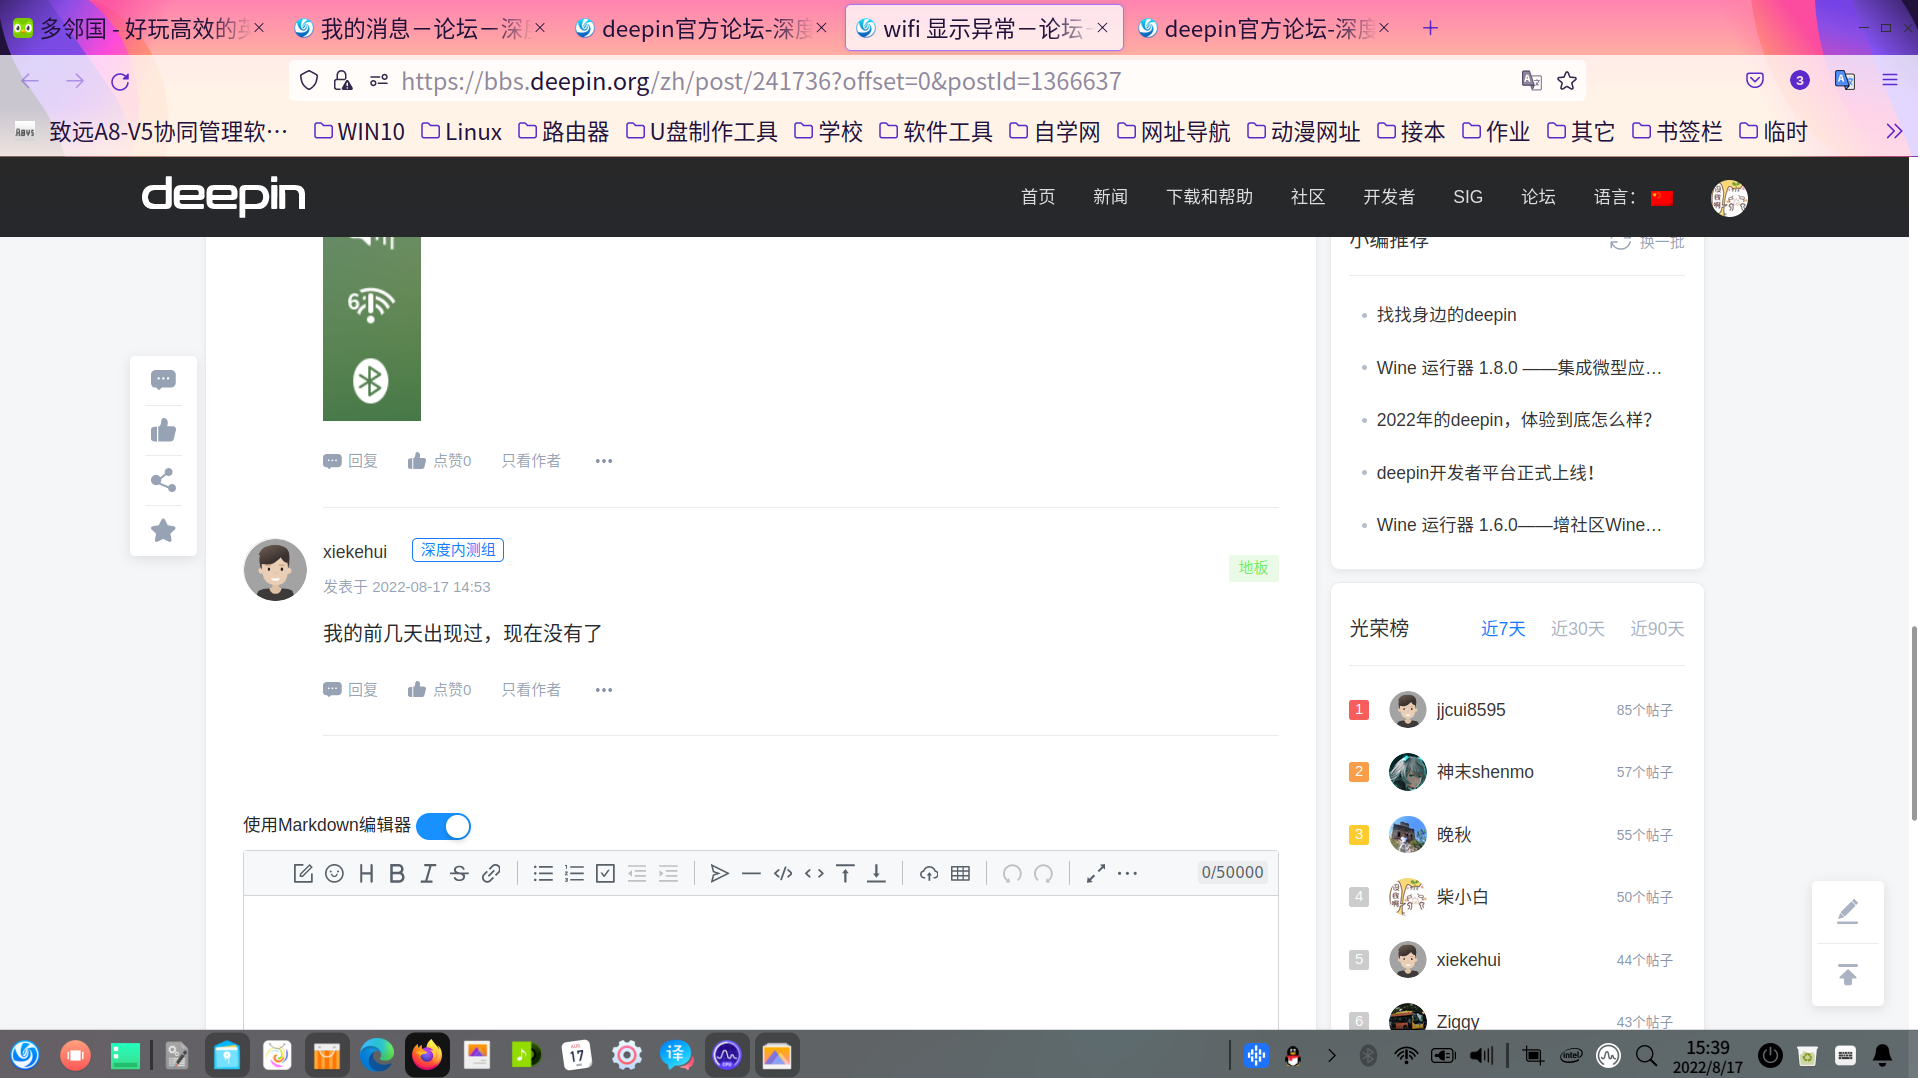
Task: Toggle bold formatting in the editor
Action: pos(397,873)
